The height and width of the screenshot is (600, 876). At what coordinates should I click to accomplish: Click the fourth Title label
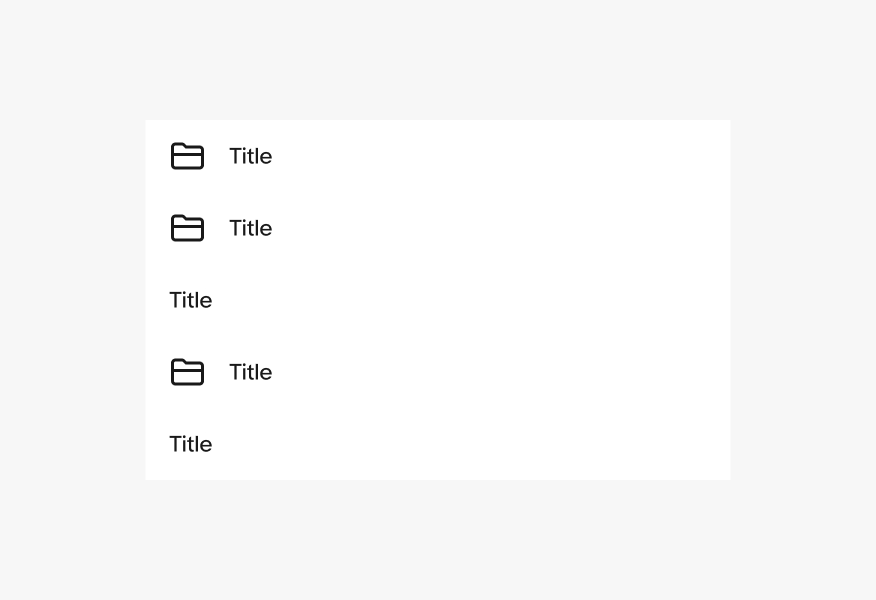tap(250, 372)
